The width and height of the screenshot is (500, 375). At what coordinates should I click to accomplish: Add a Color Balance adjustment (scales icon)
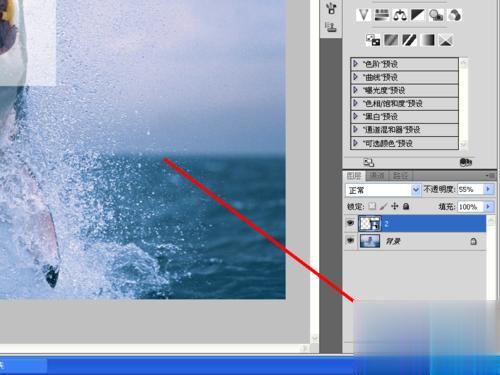tap(399, 15)
